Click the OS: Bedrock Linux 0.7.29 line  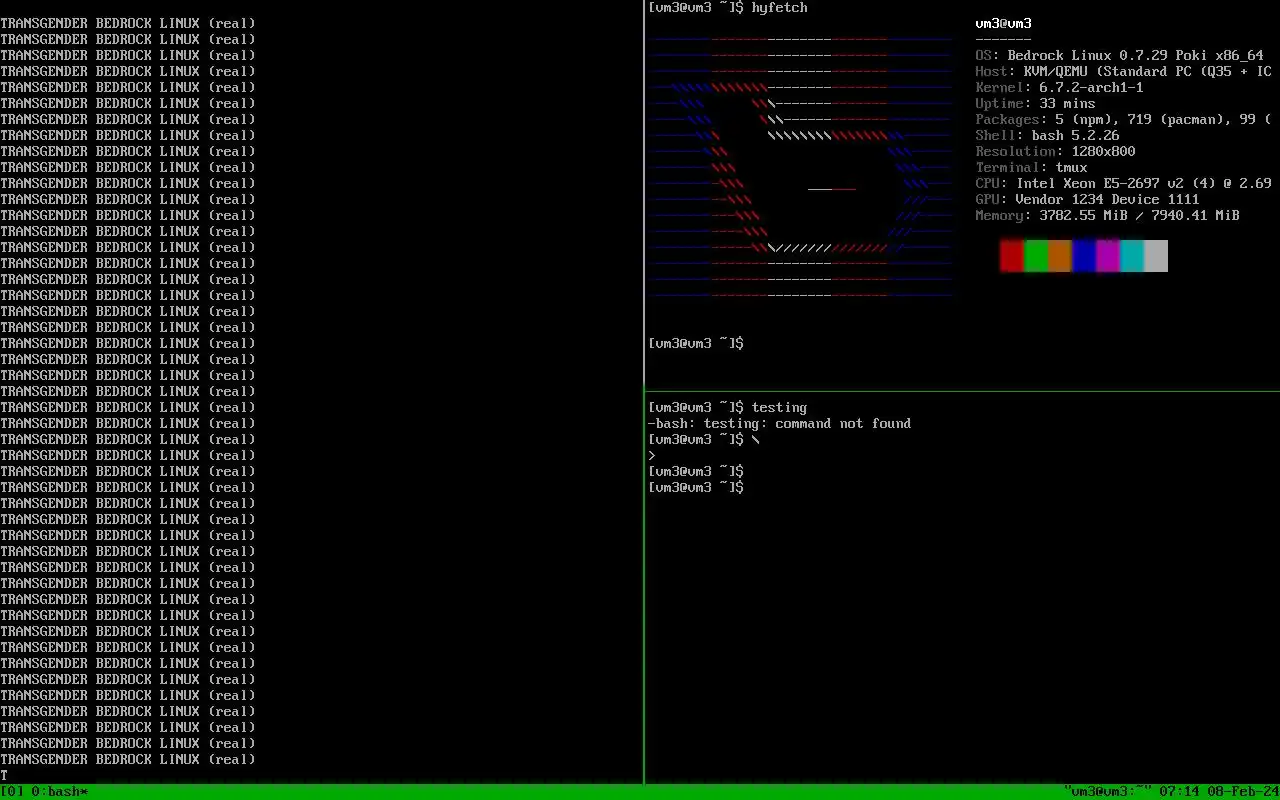click(1120, 56)
